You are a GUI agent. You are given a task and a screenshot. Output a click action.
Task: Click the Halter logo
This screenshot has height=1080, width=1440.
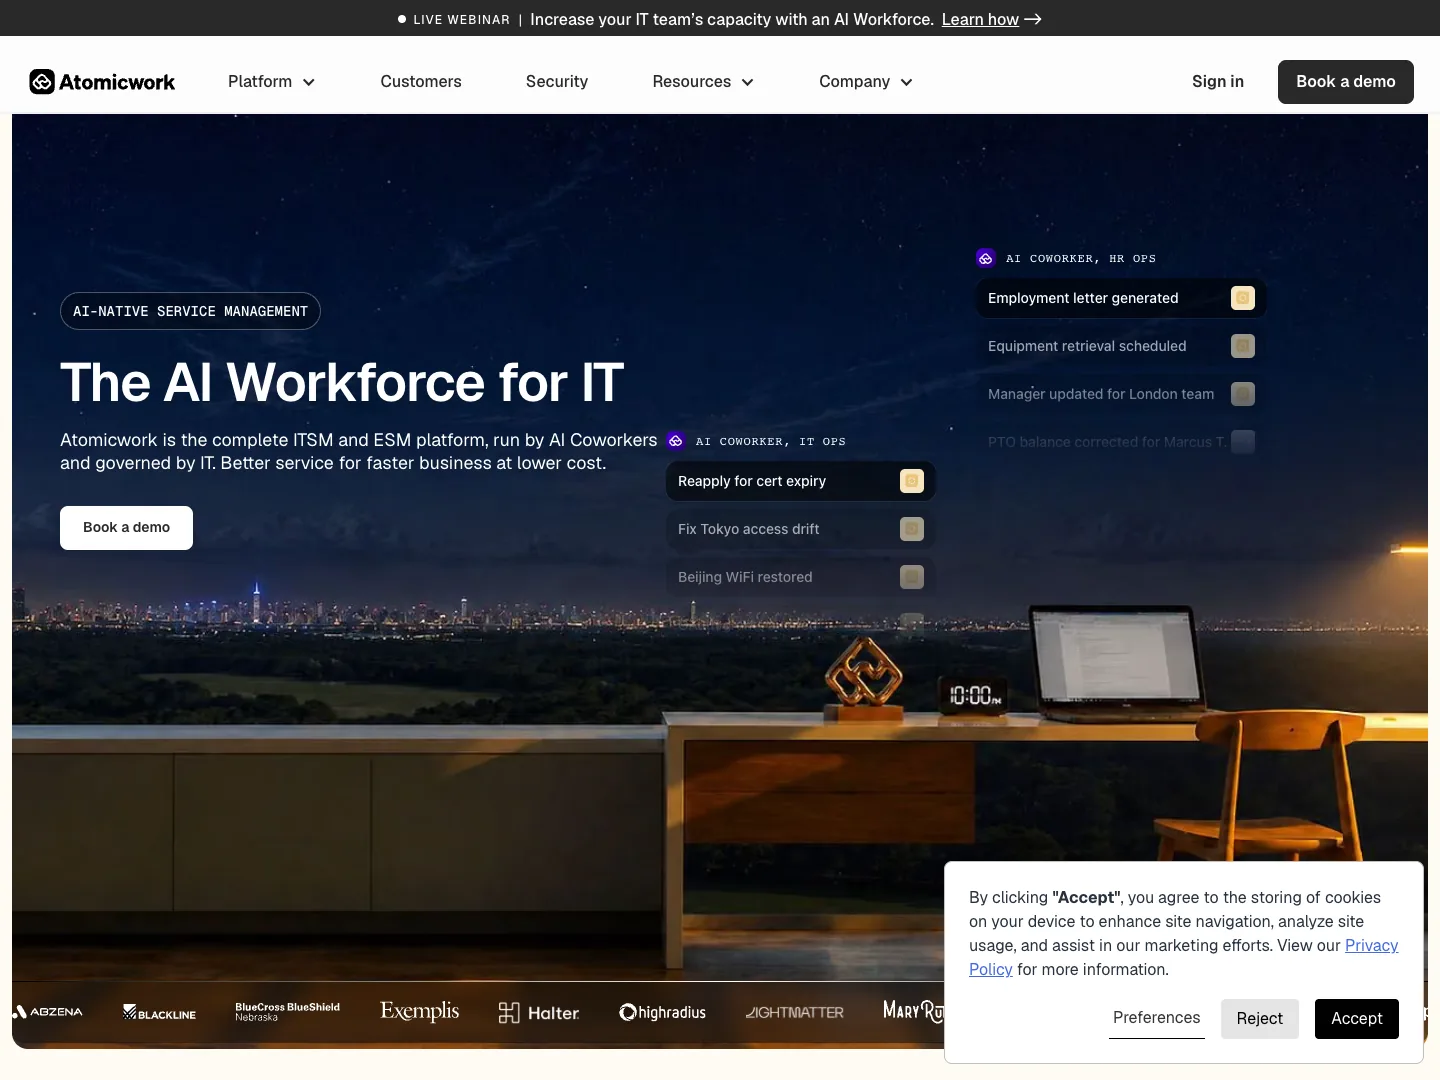539,1013
